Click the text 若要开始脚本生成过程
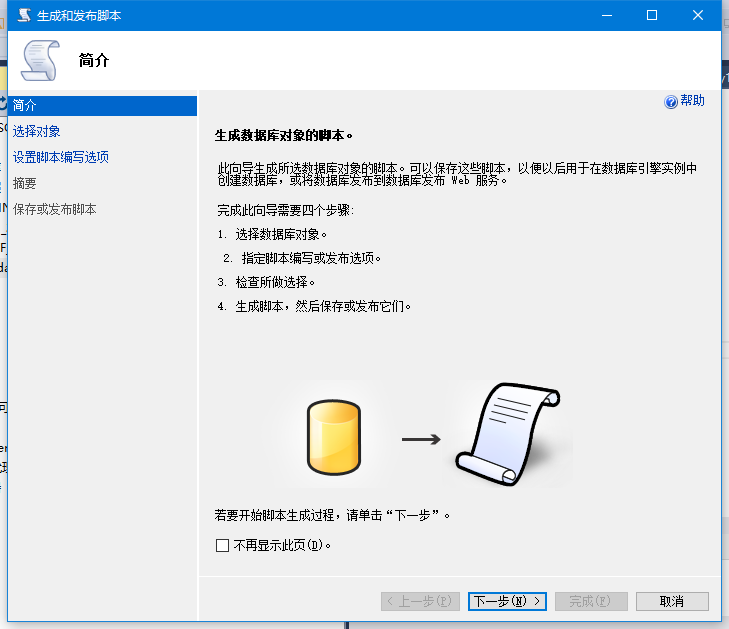The height and width of the screenshot is (629, 729). pos(274,515)
